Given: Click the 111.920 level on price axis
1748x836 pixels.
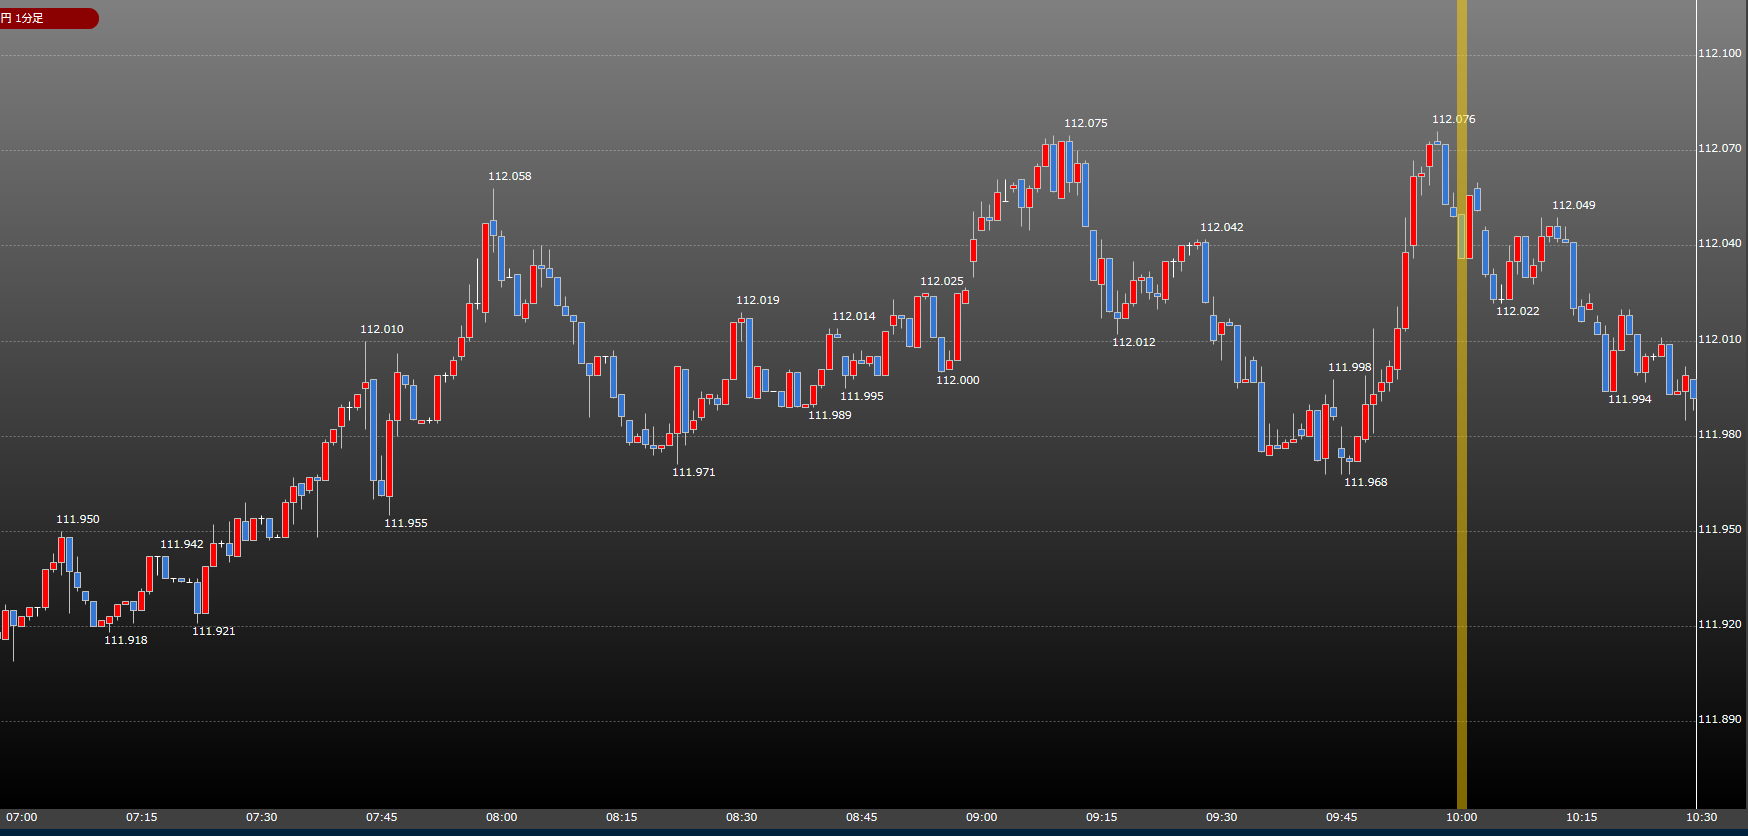Looking at the screenshot, I should click(x=1720, y=624).
